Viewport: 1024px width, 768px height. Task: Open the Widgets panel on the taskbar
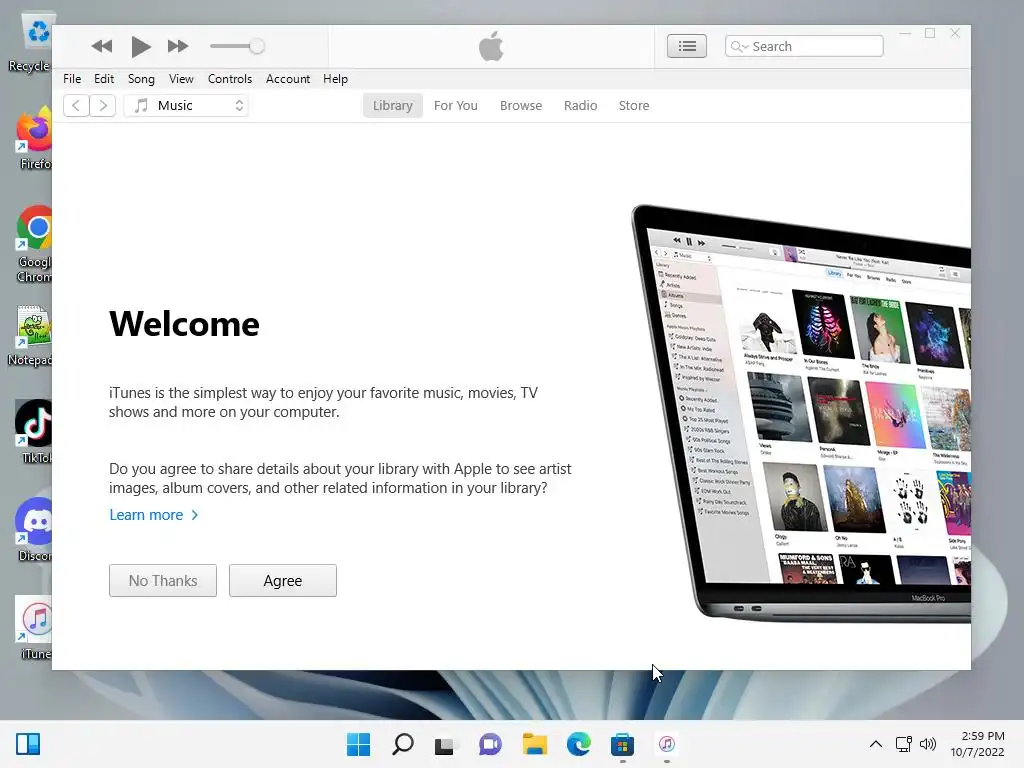[28, 744]
